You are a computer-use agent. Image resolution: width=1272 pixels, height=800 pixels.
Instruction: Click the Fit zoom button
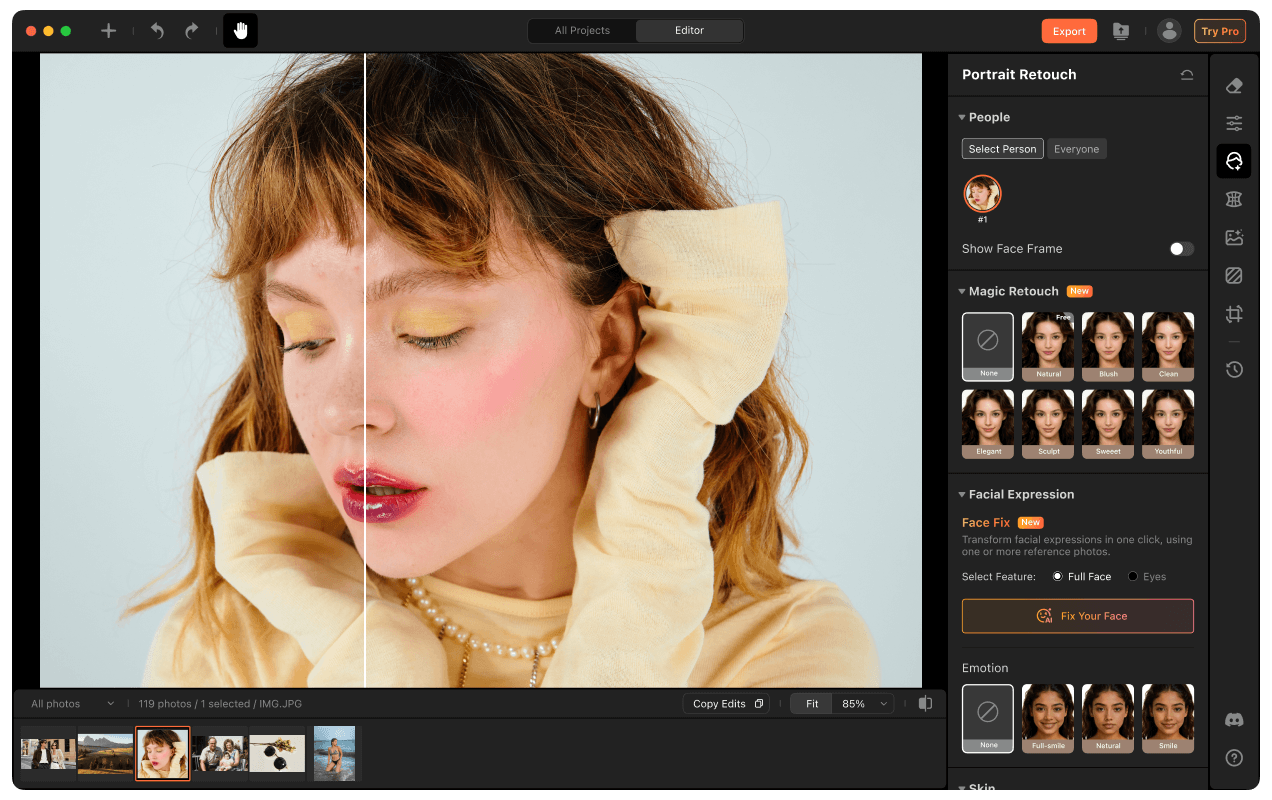pos(812,704)
